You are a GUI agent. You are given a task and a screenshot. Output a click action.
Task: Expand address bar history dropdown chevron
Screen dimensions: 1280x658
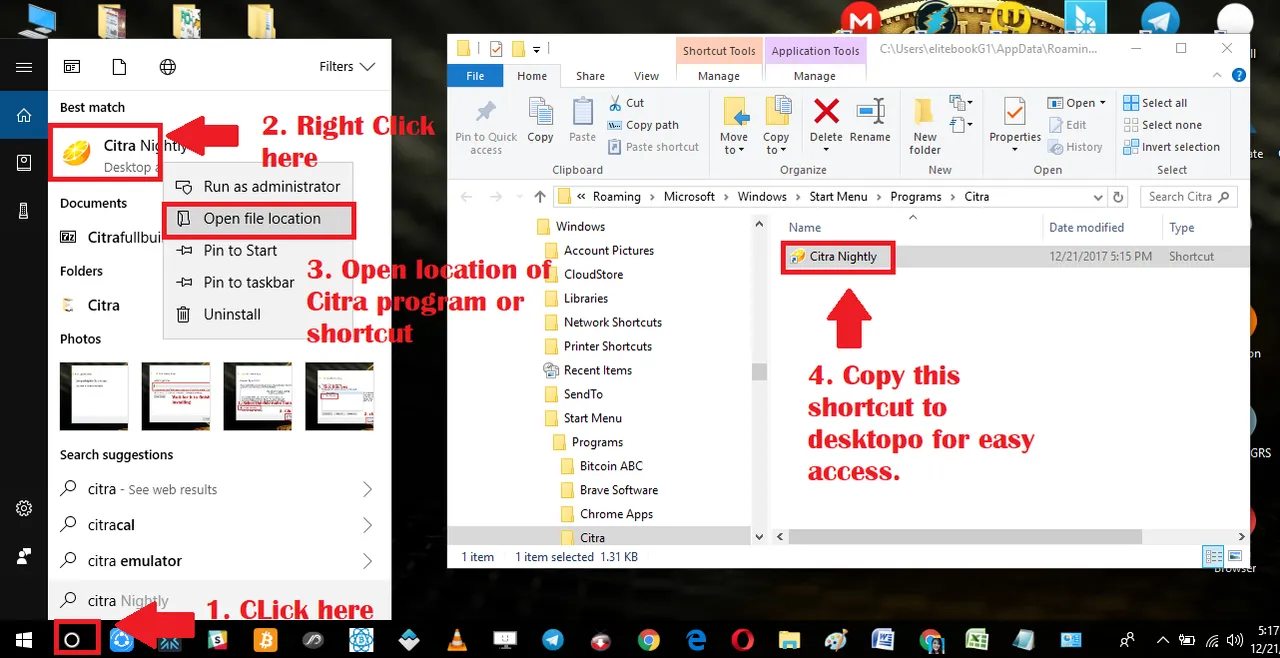pyautogui.click(x=1098, y=197)
